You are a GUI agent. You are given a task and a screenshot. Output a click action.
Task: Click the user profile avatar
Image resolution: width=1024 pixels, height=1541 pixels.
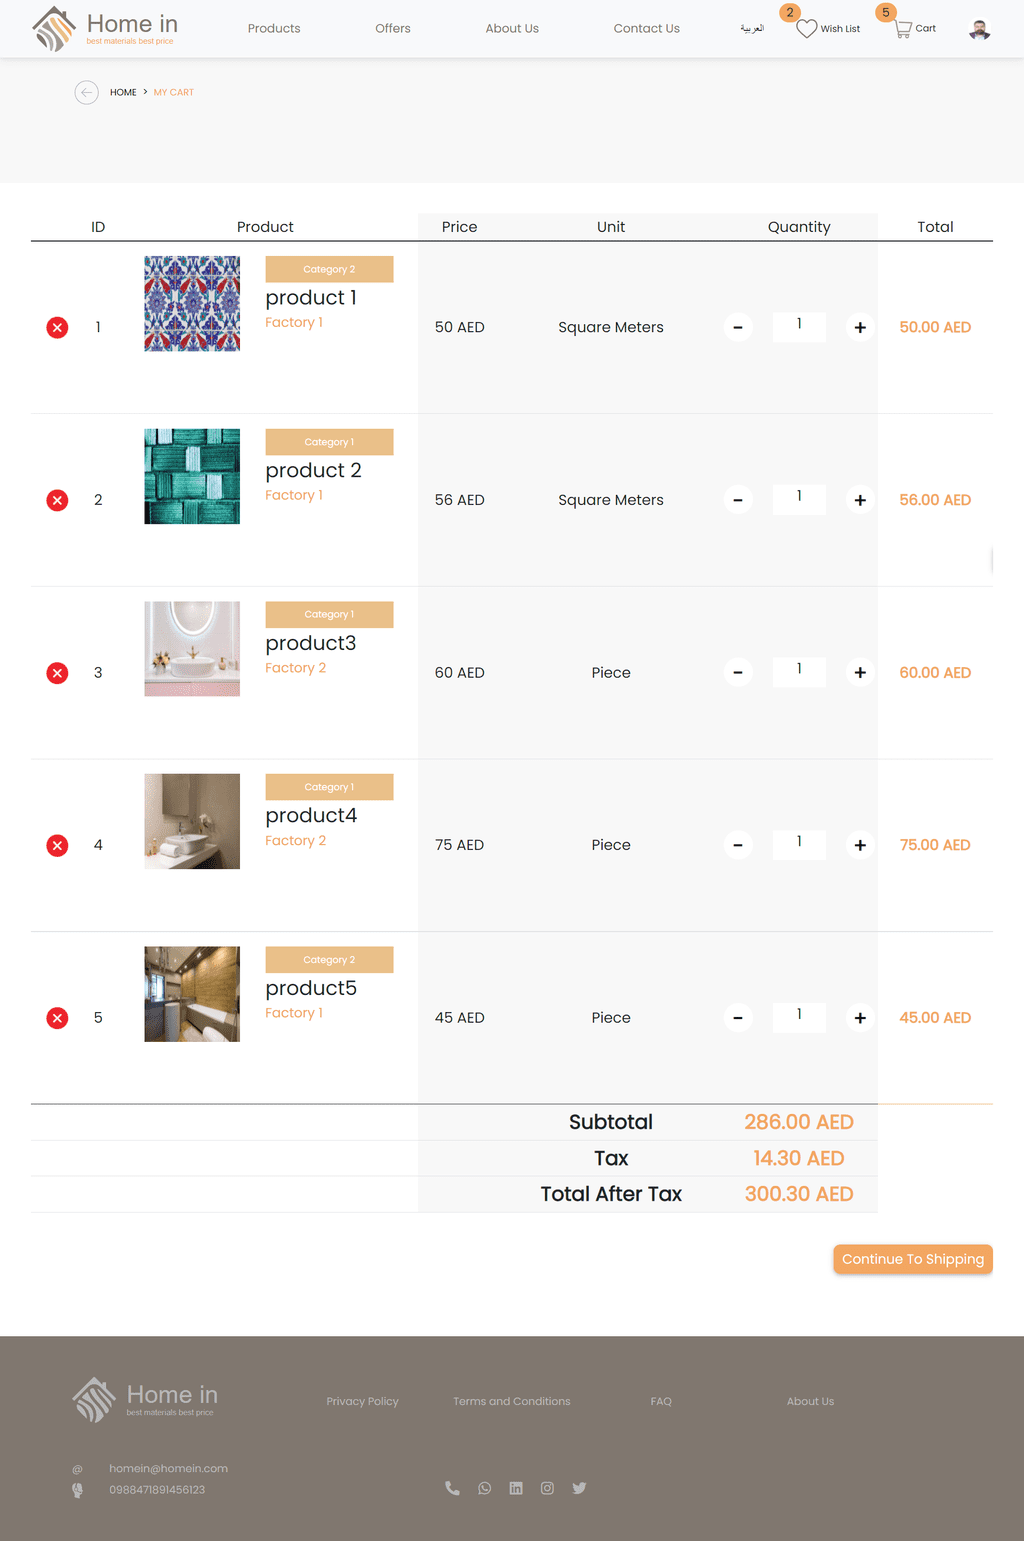pos(980,29)
